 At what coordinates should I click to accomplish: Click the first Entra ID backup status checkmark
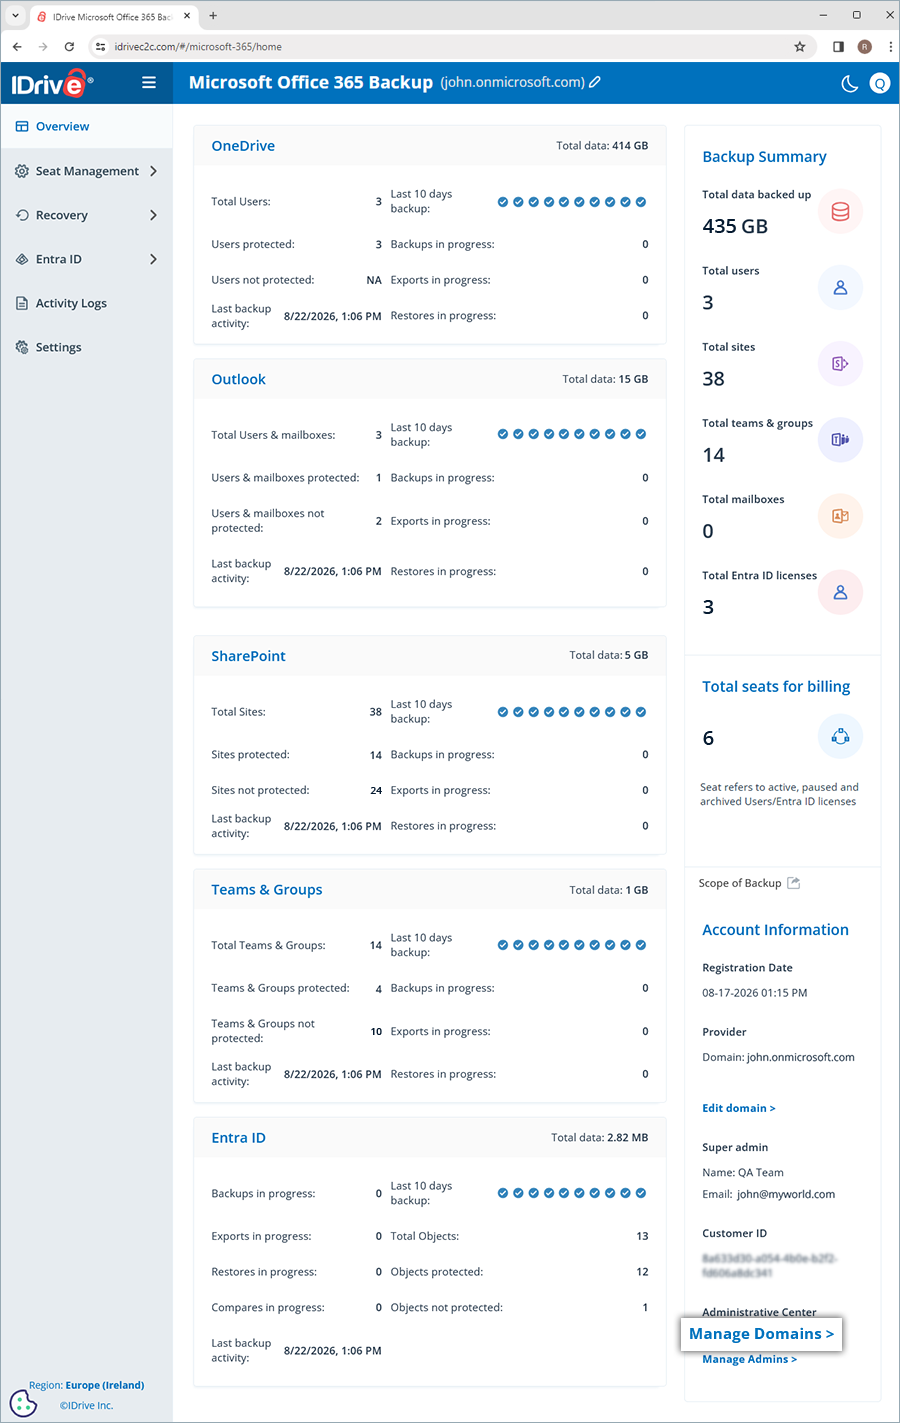pyautogui.click(x=503, y=1193)
